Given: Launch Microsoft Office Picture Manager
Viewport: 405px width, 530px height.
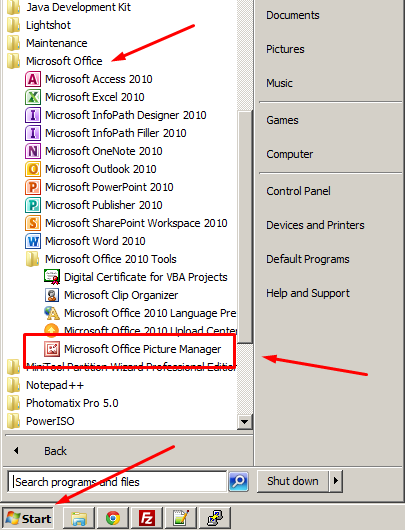Looking at the screenshot, I should tap(142, 349).
